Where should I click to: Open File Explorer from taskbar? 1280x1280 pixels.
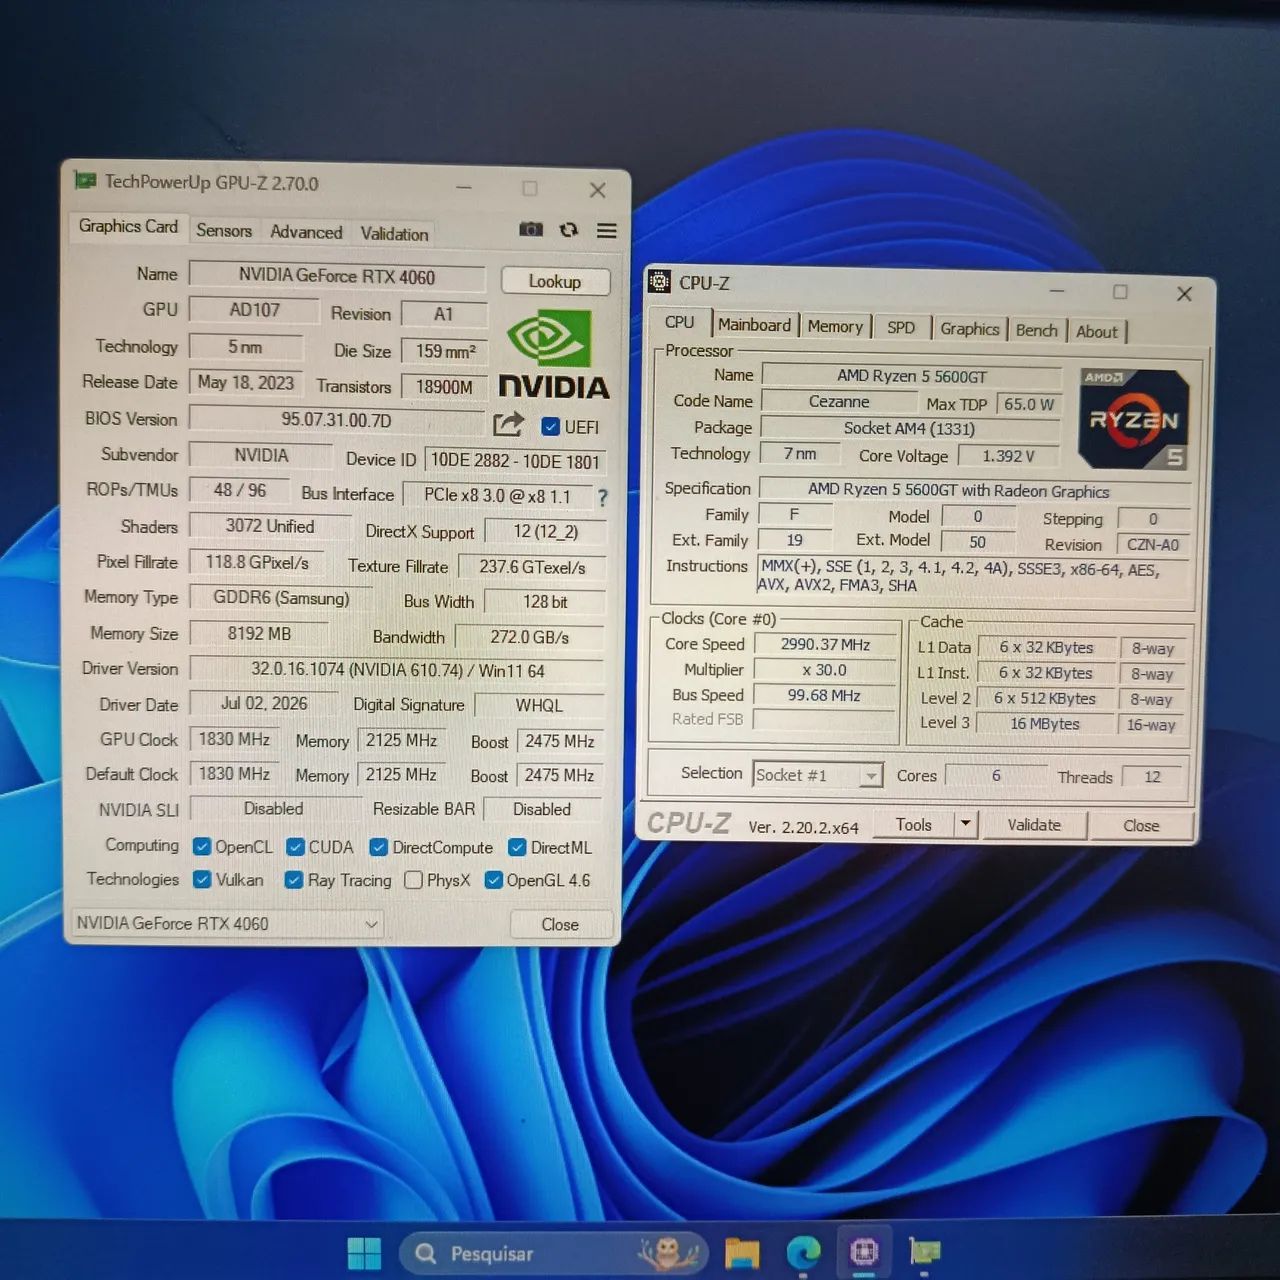pos(742,1253)
